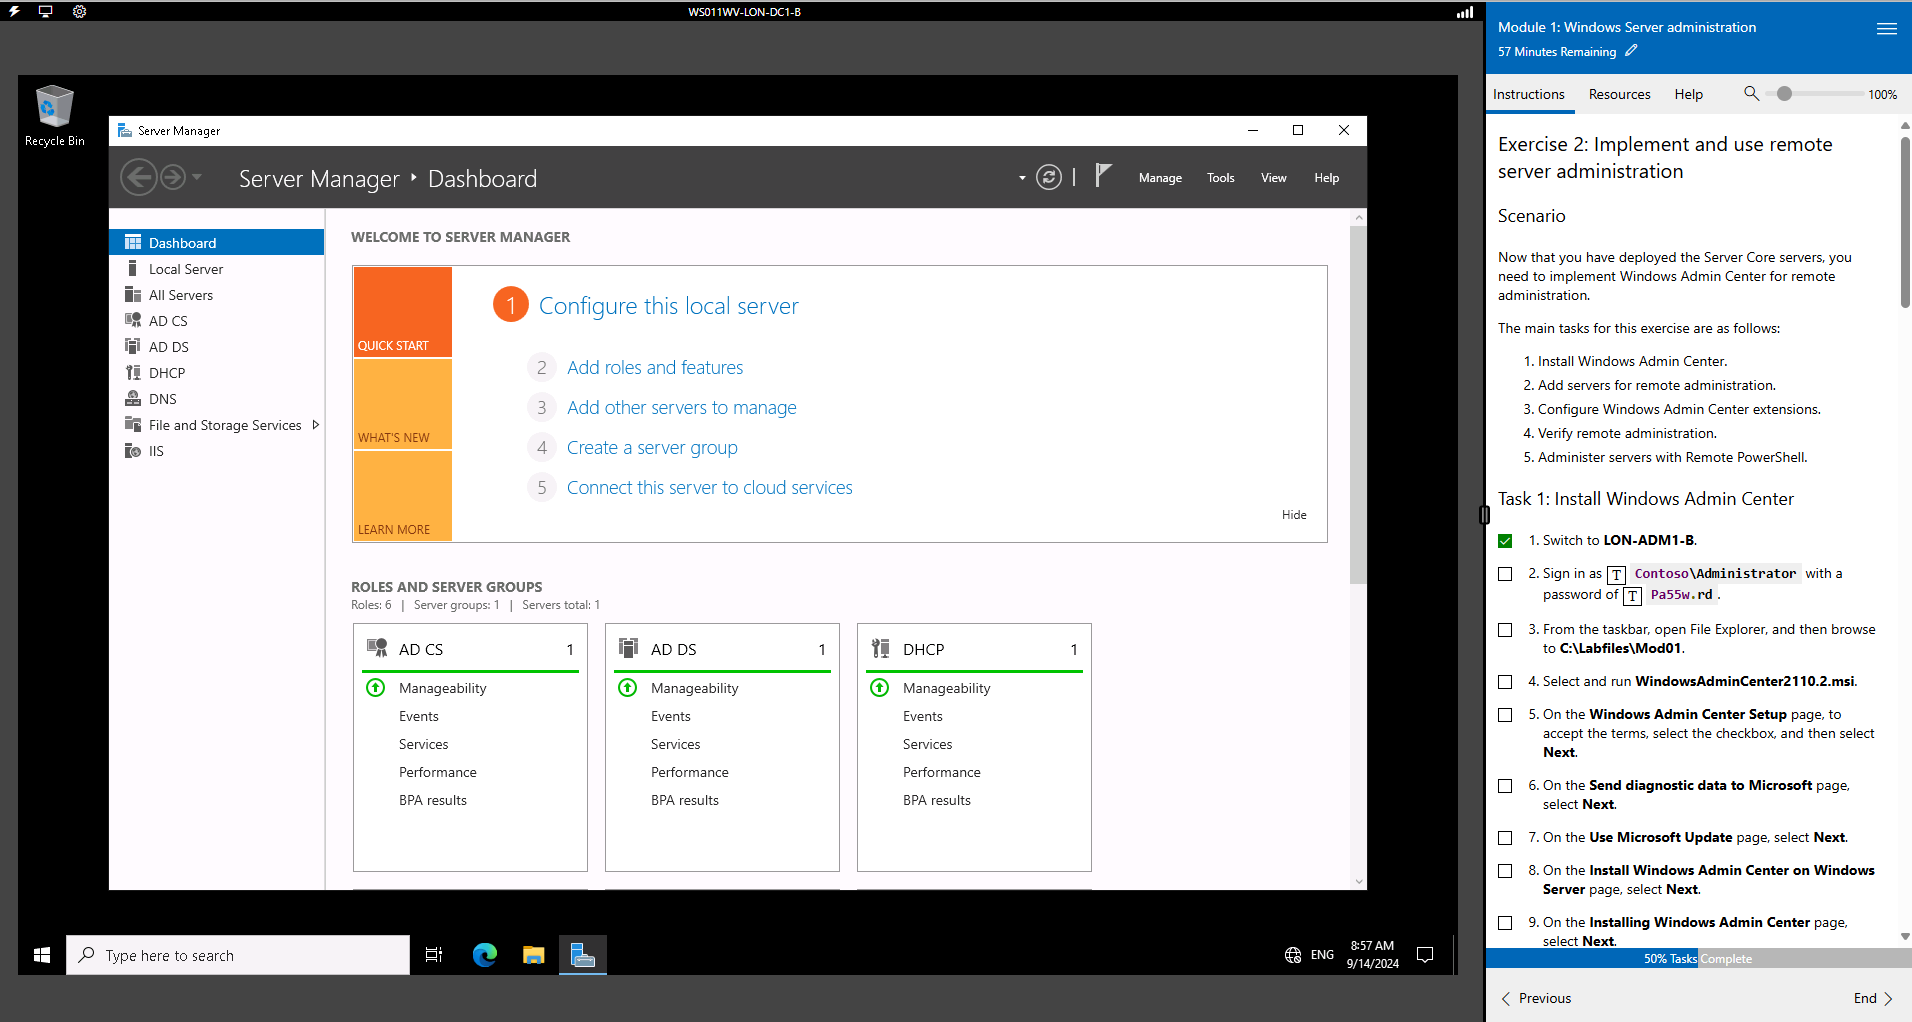Check step 9 Installing Windows Admin Center
The image size is (1912, 1022).
[1505, 923]
